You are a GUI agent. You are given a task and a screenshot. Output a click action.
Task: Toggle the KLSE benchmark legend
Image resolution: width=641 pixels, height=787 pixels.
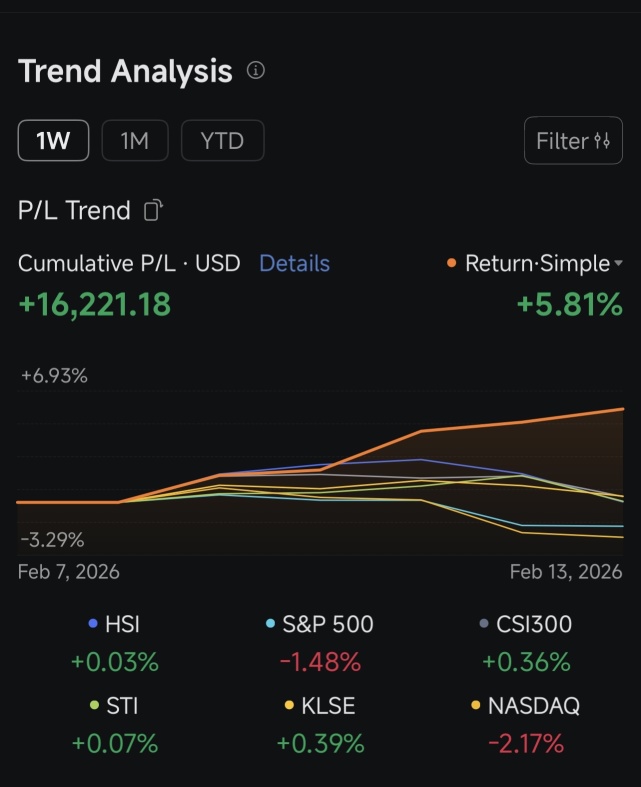(x=320, y=706)
